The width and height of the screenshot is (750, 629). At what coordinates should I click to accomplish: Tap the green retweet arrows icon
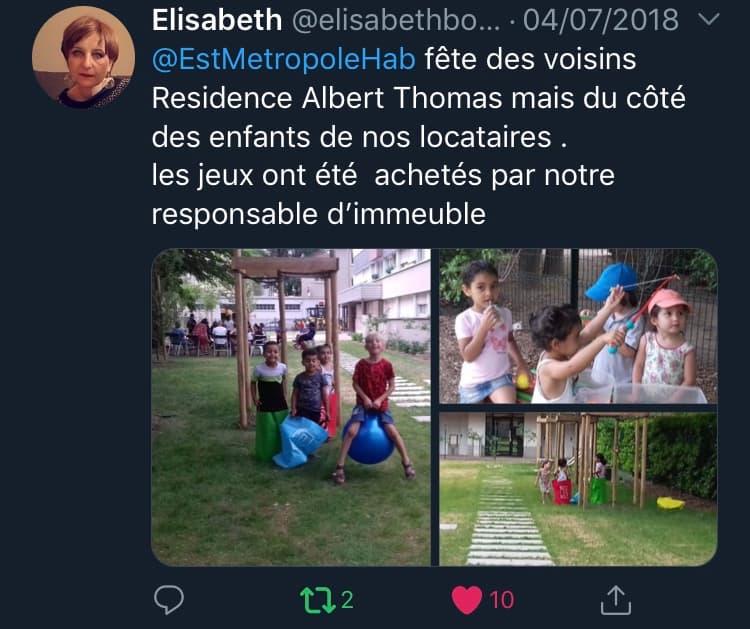318,600
